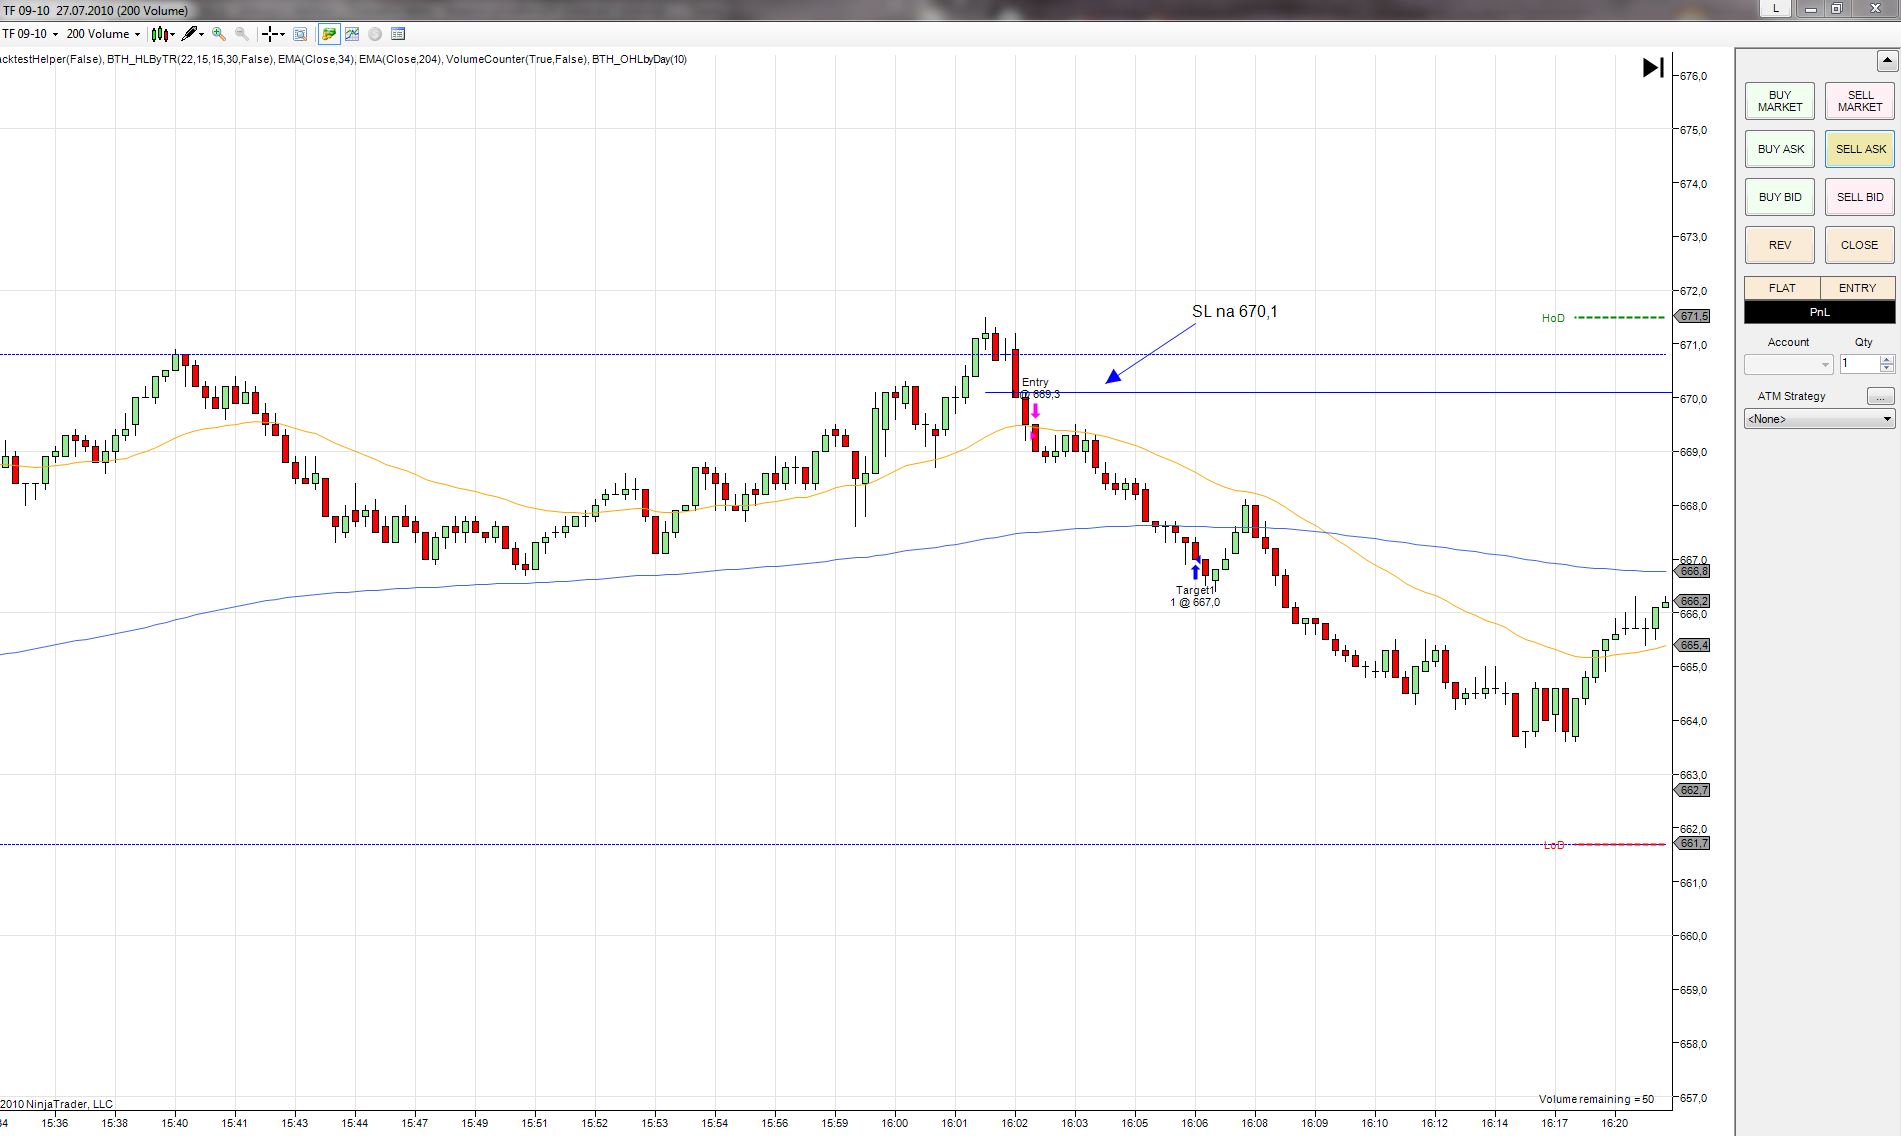
Task: Click the Zoom In magnifier icon
Action: tap(219, 34)
